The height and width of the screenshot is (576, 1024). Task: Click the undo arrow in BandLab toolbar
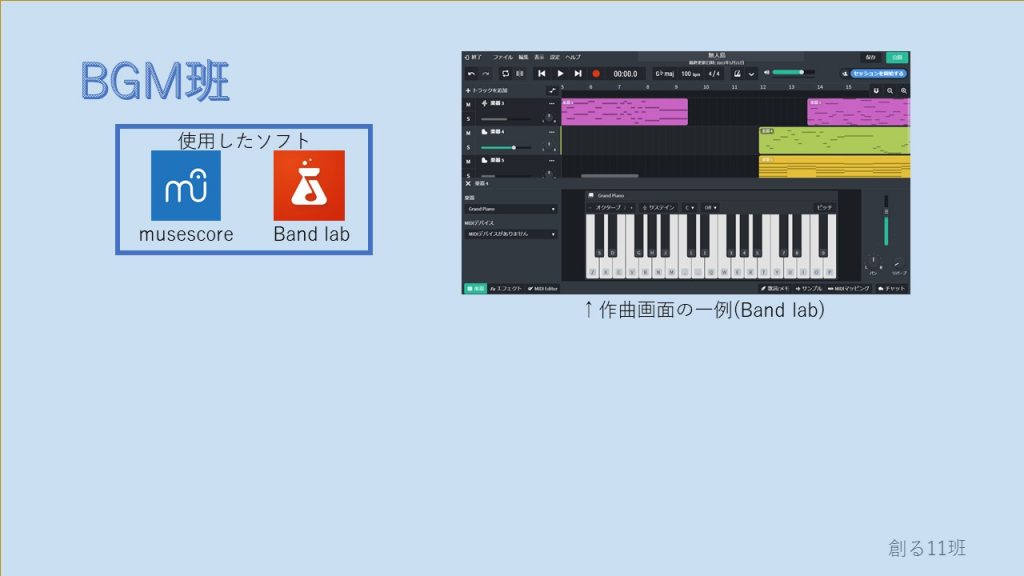tap(472, 74)
